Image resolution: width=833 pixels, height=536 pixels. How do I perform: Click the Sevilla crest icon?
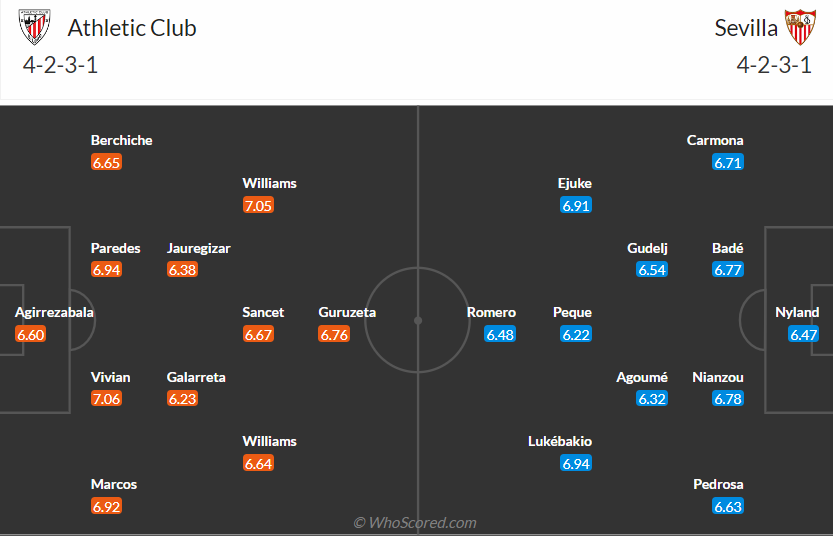[799, 28]
